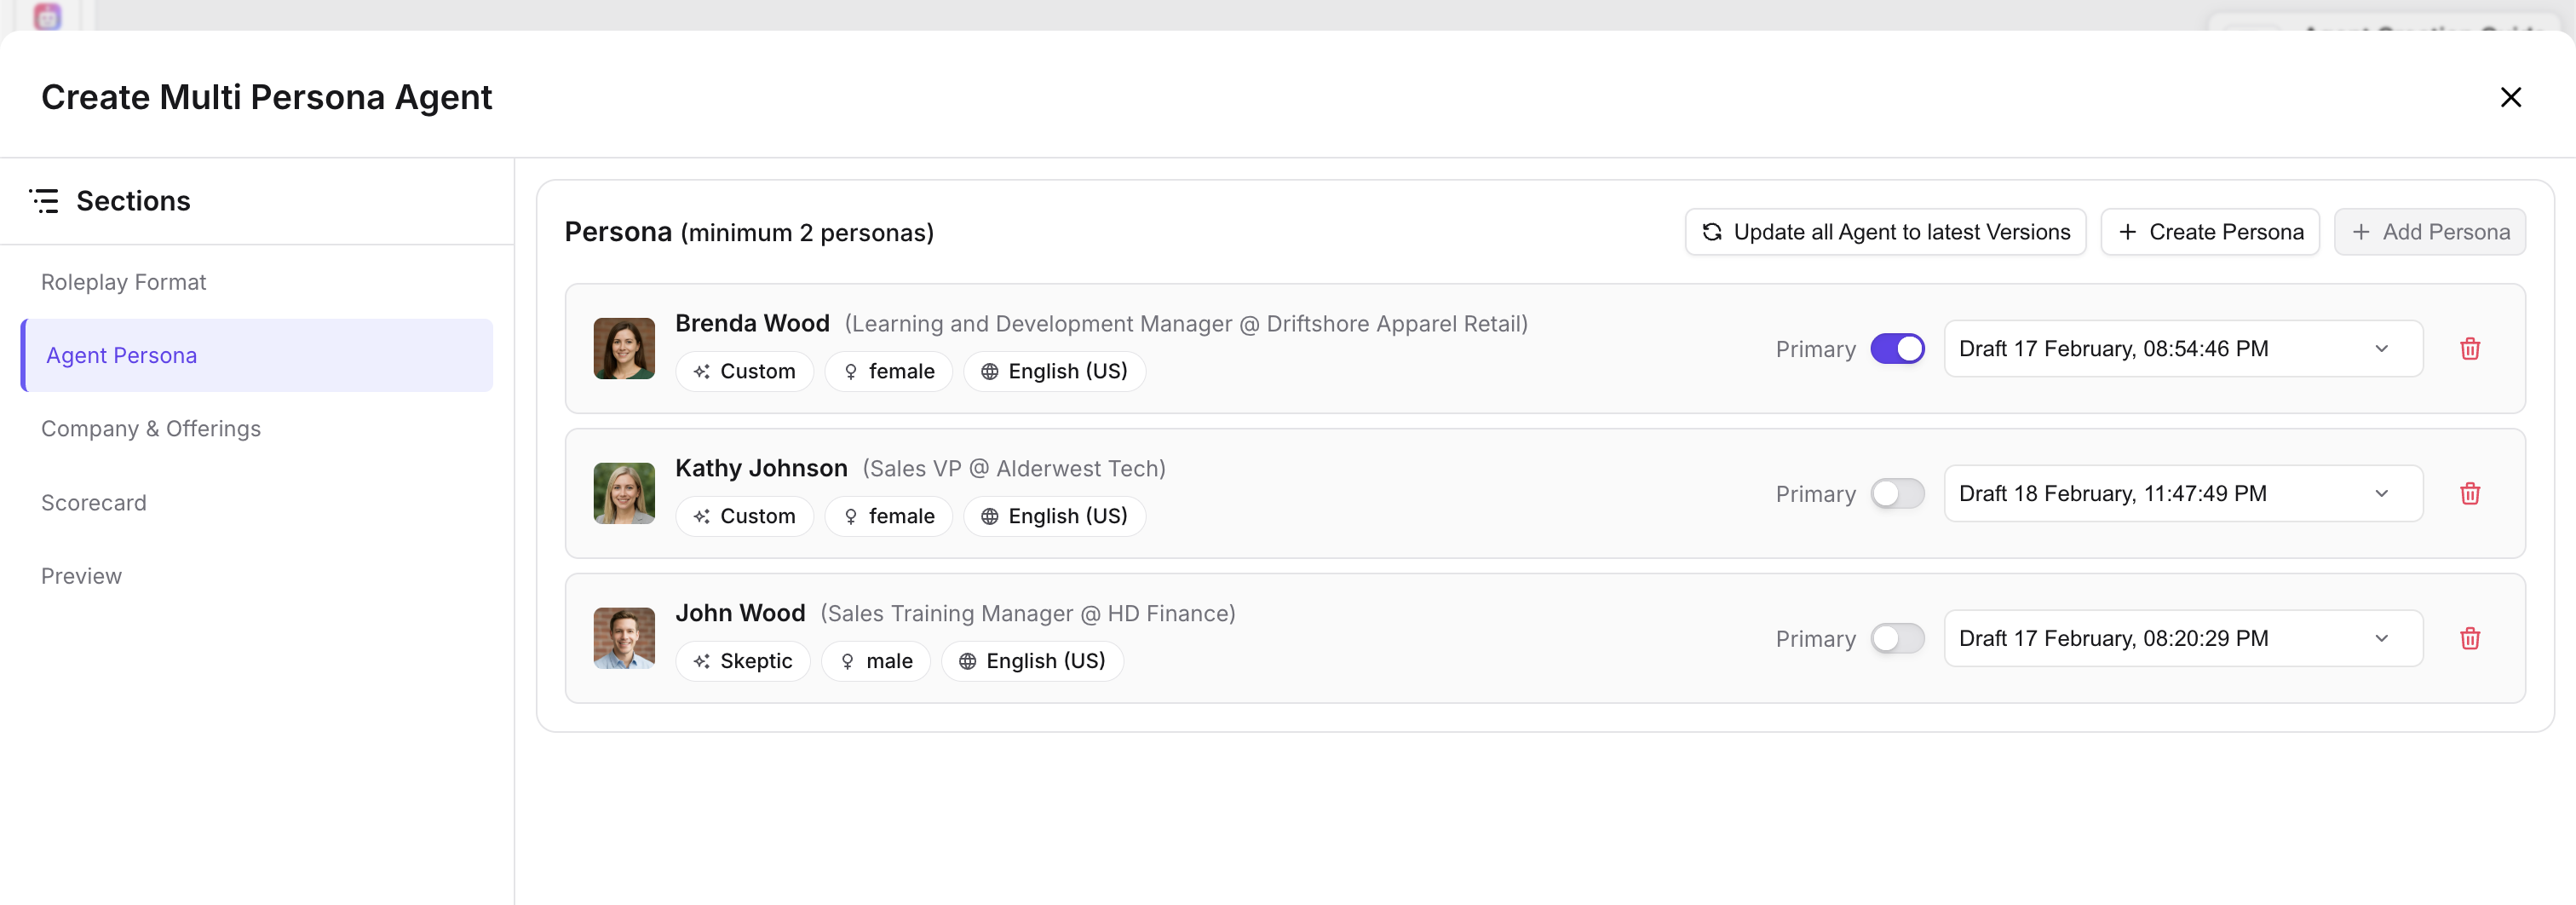This screenshot has height=905, width=2576.
Task: Click the refresh icon for updating versions
Action: click(1712, 232)
